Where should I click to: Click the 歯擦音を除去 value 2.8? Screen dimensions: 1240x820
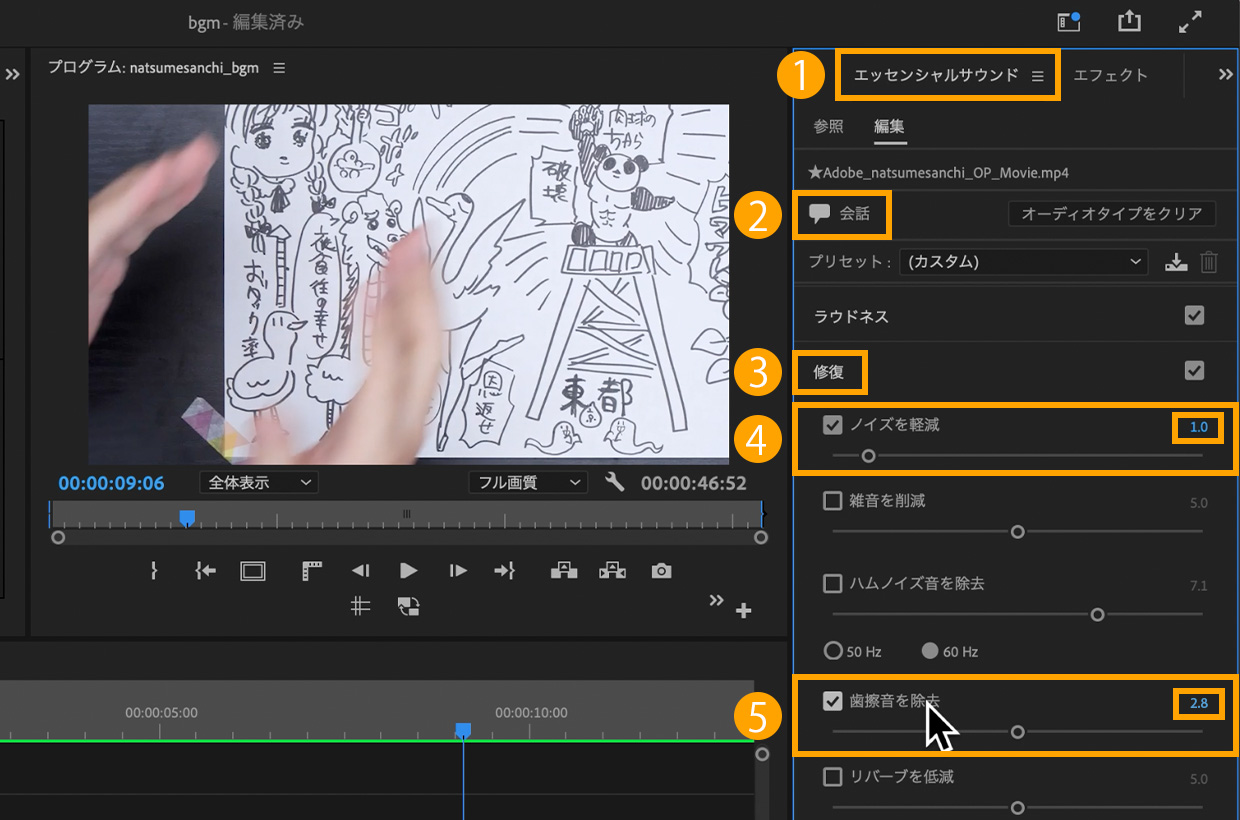tap(1199, 704)
